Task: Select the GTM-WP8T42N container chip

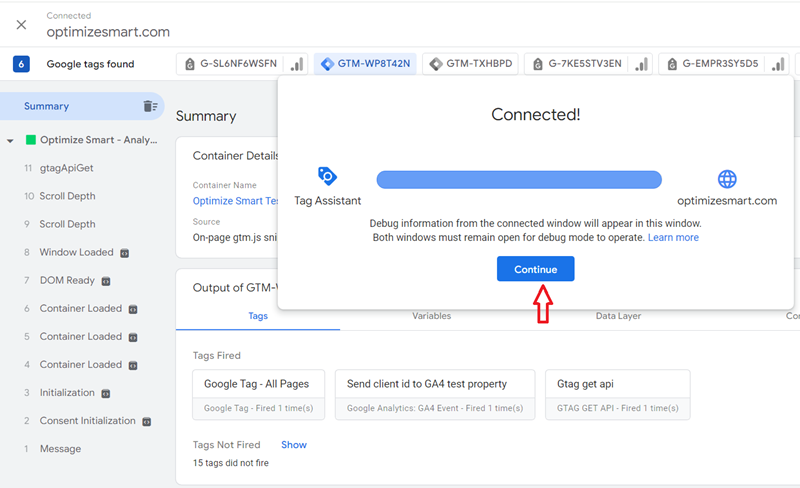Action: (x=365, y=64)
